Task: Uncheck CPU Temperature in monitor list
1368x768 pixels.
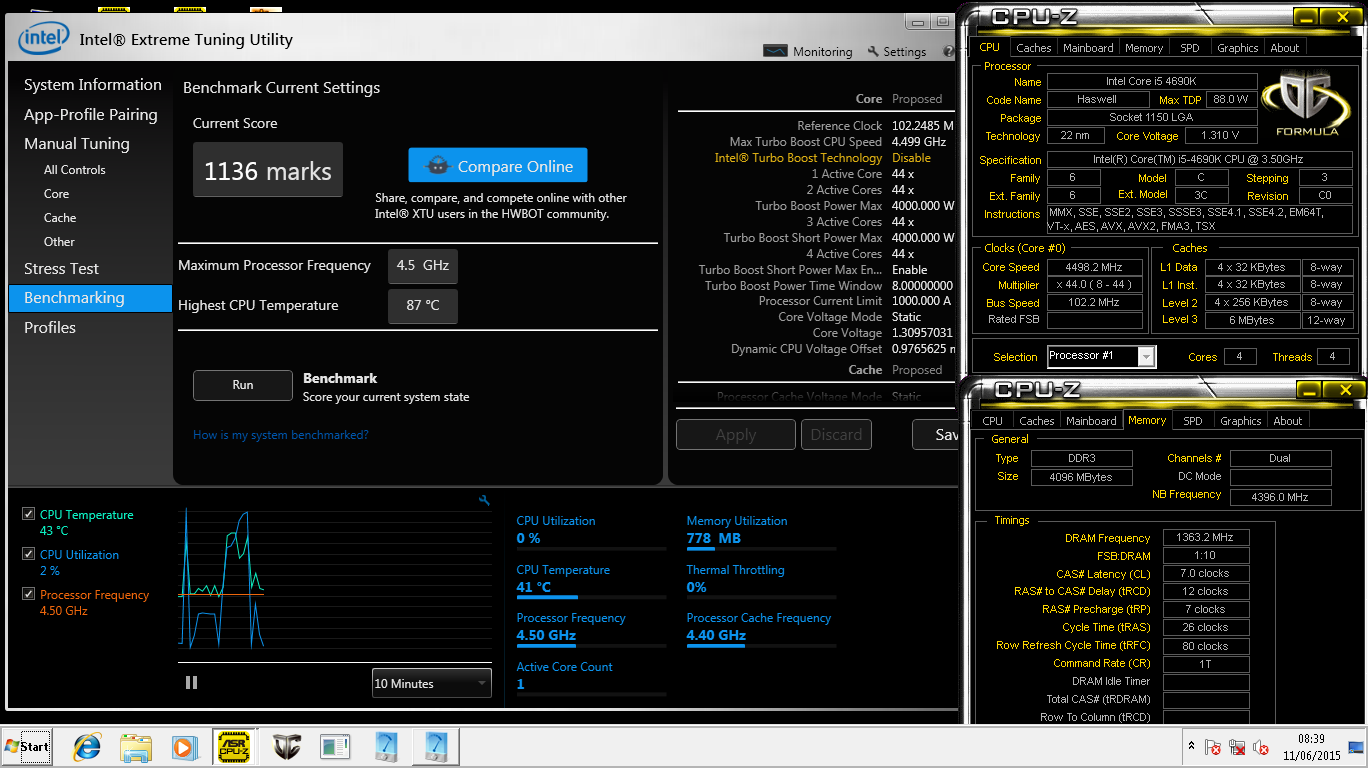Action: pyautogui.click(x=28, y=514)
